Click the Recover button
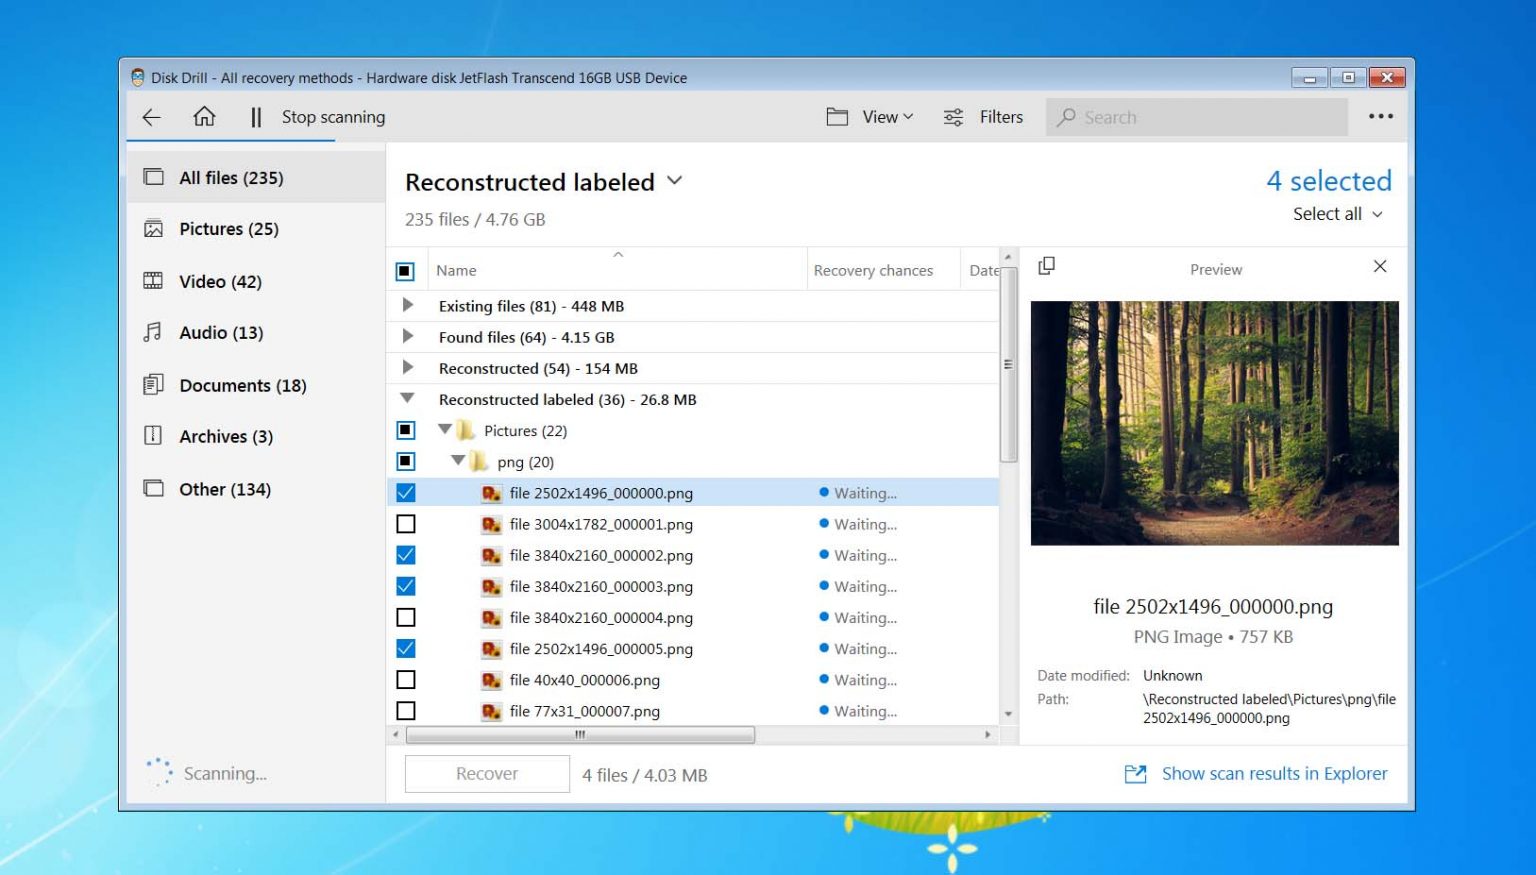1536x875 pixels. [x=486, y=773]
